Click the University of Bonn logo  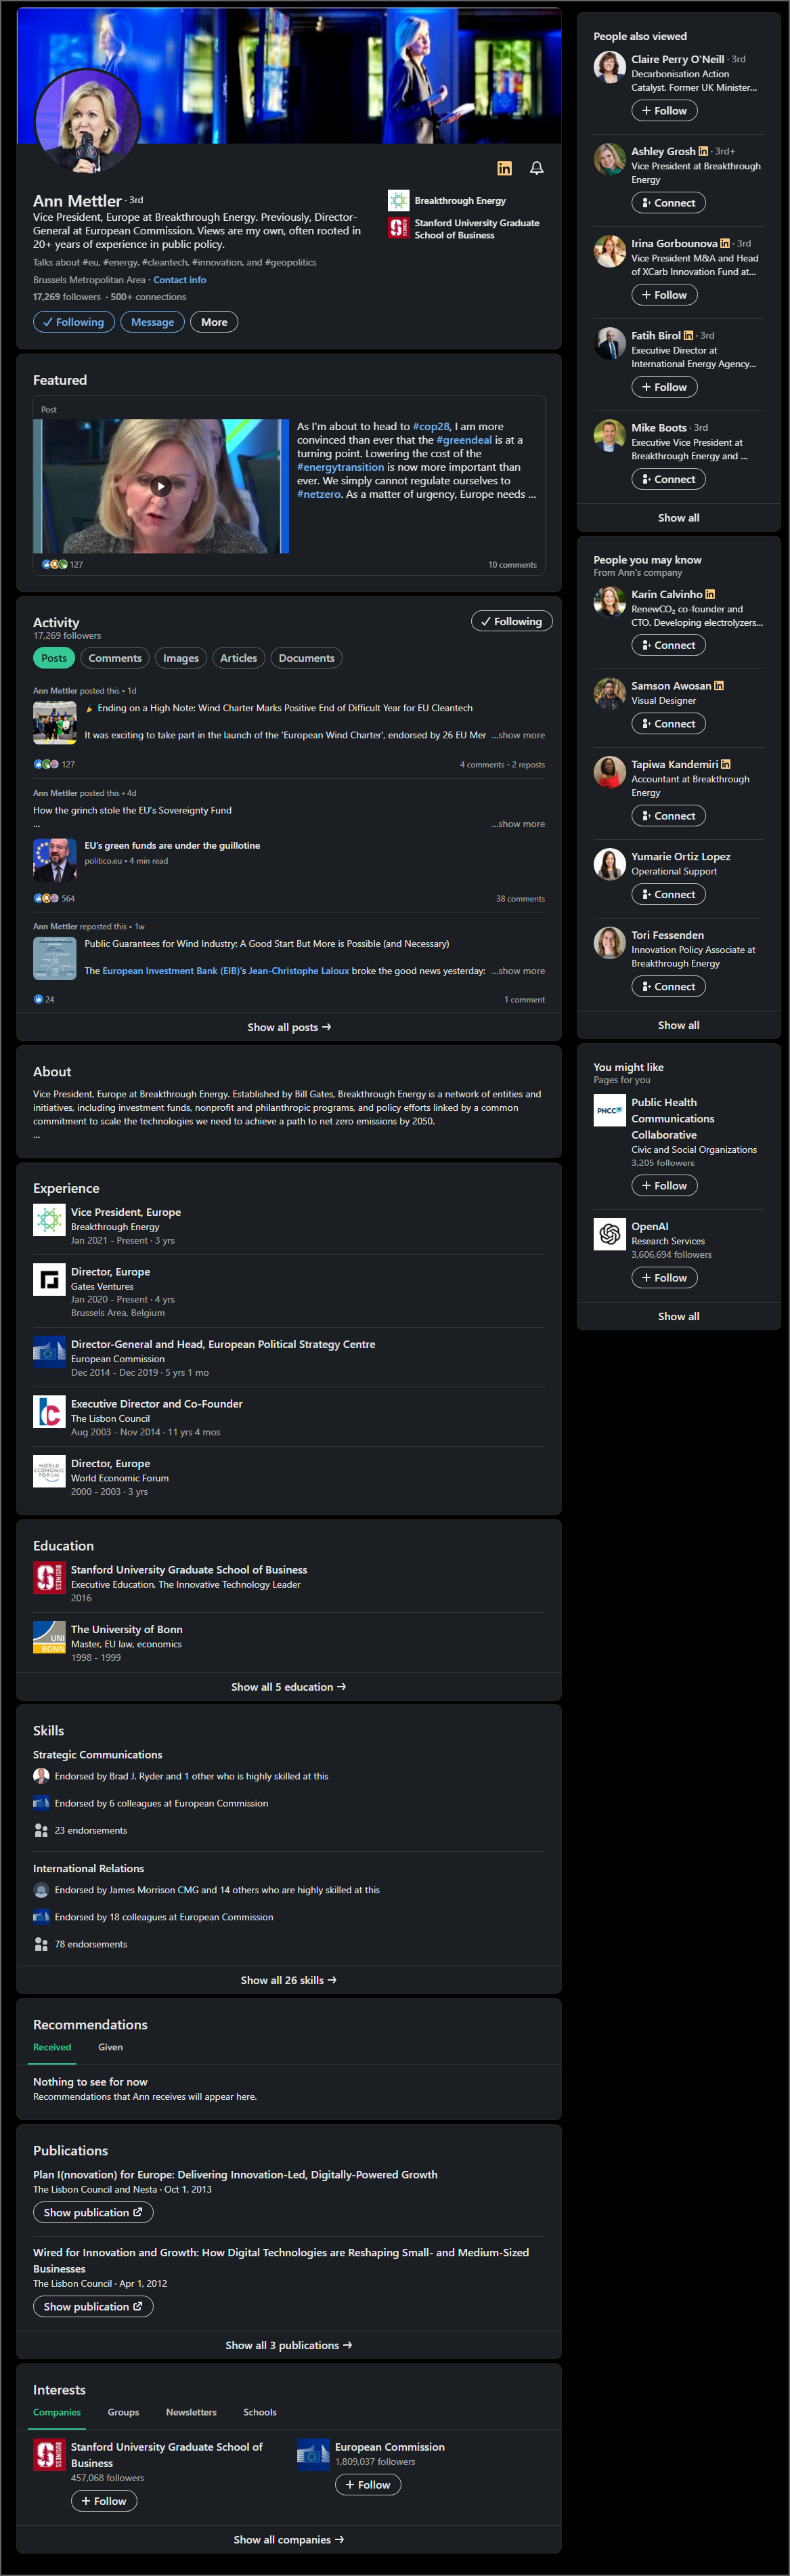pyautogui.click(x=49, y=1637)
